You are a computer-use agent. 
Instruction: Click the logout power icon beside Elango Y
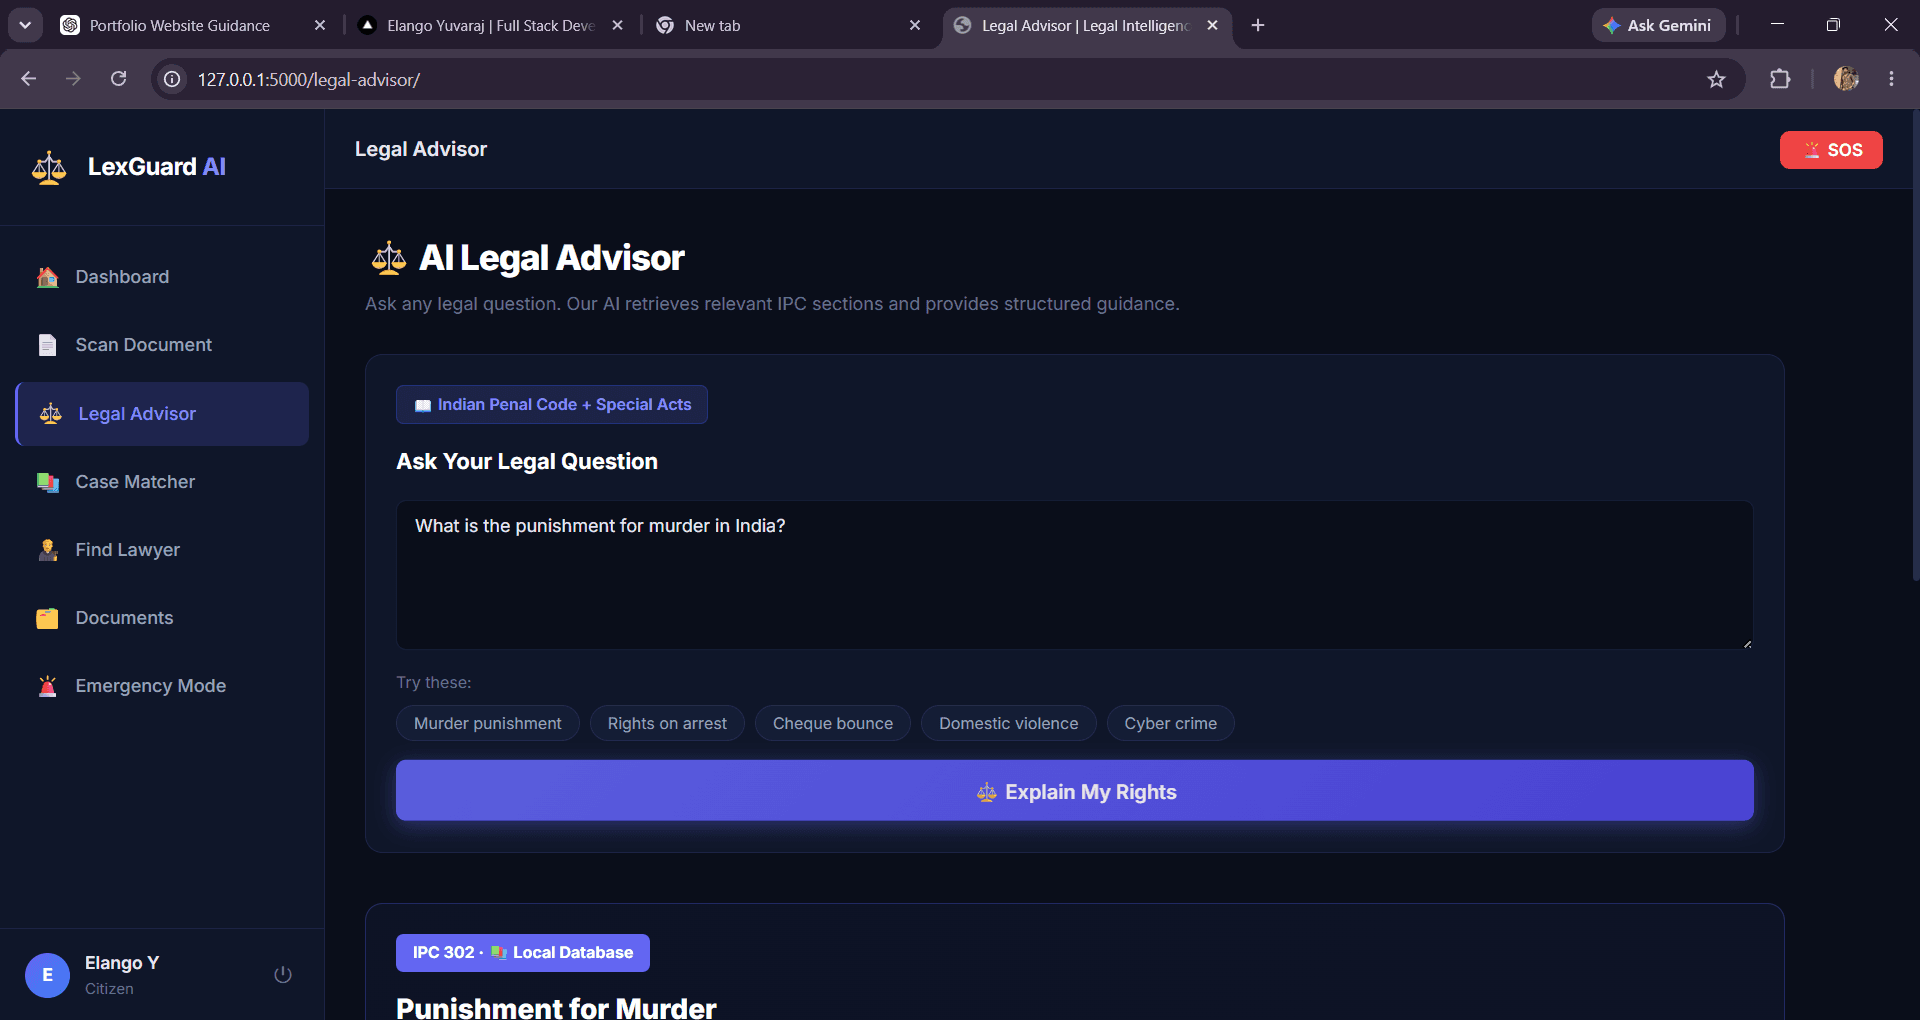point(283,975)
